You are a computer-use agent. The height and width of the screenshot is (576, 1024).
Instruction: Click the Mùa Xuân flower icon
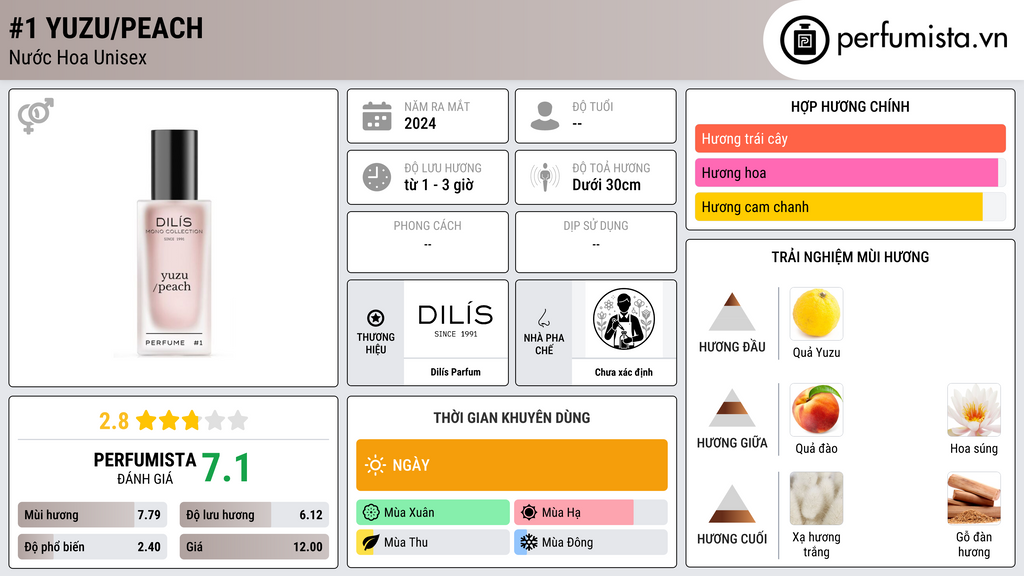pyautogui.click(x=371, y=513)
